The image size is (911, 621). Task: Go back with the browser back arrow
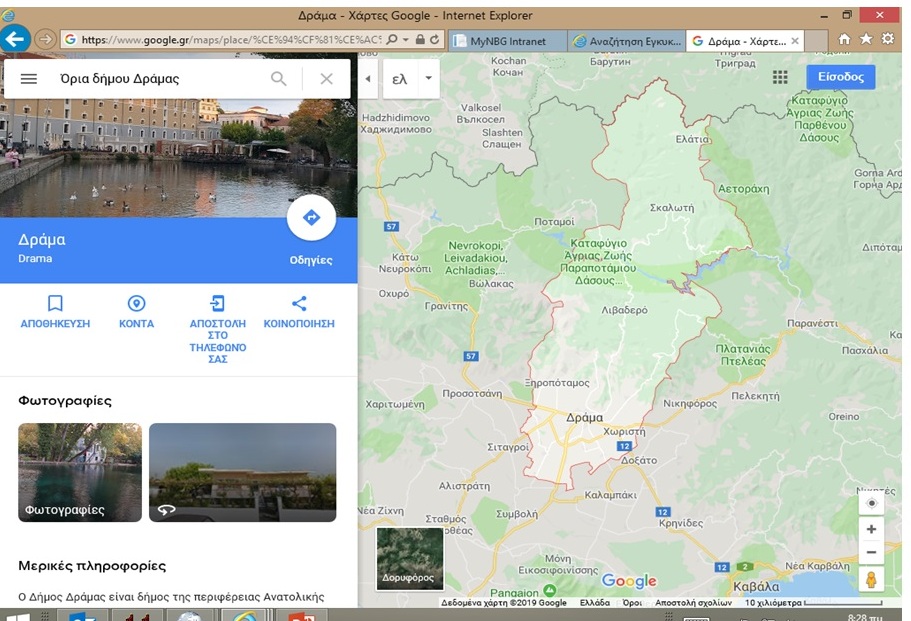point(15,40)
